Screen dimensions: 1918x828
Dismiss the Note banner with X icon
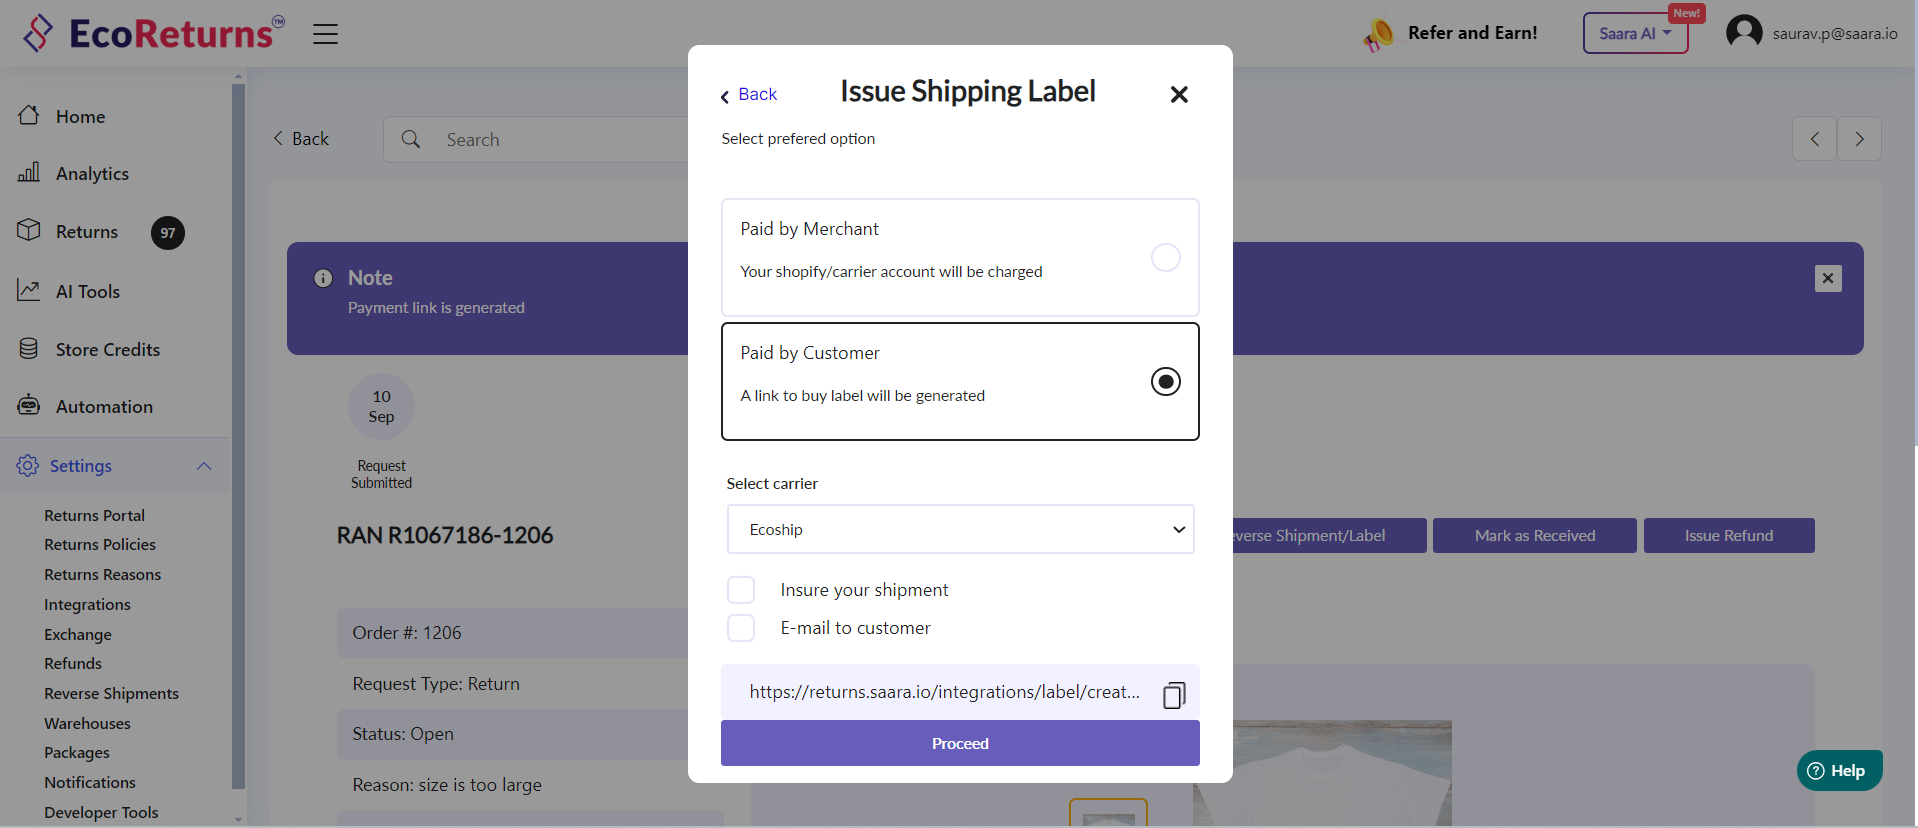click(1827, 278)
